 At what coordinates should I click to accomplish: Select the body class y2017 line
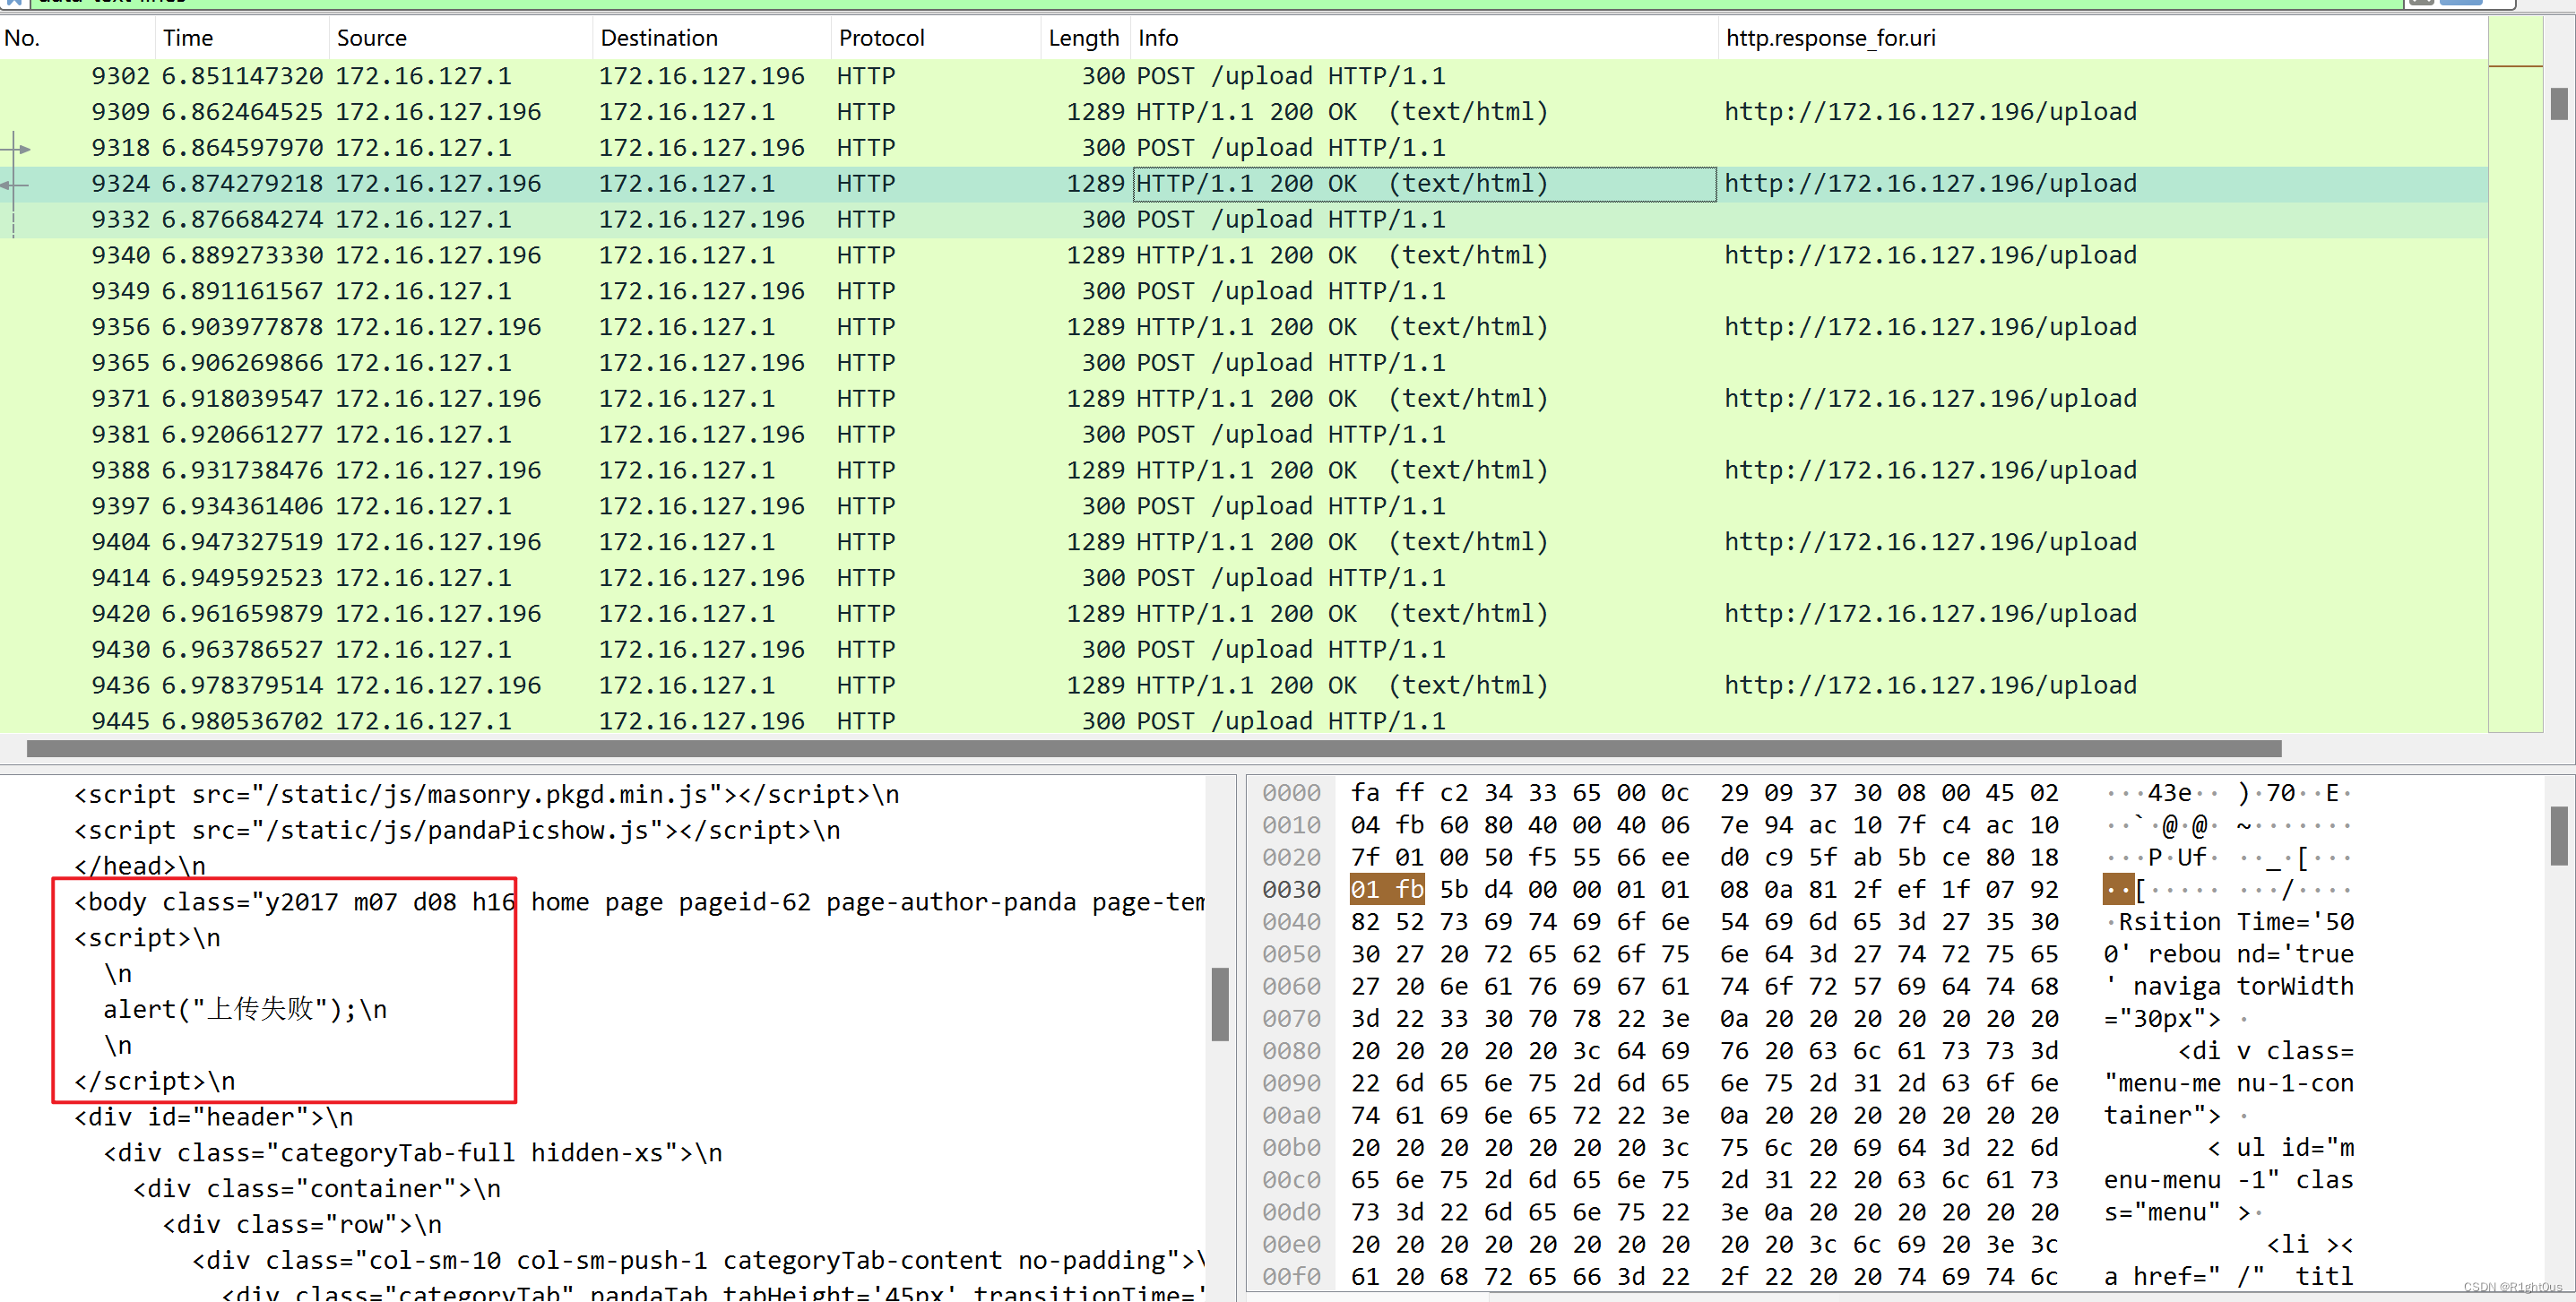pyautogui.click(x=639, y=903)
